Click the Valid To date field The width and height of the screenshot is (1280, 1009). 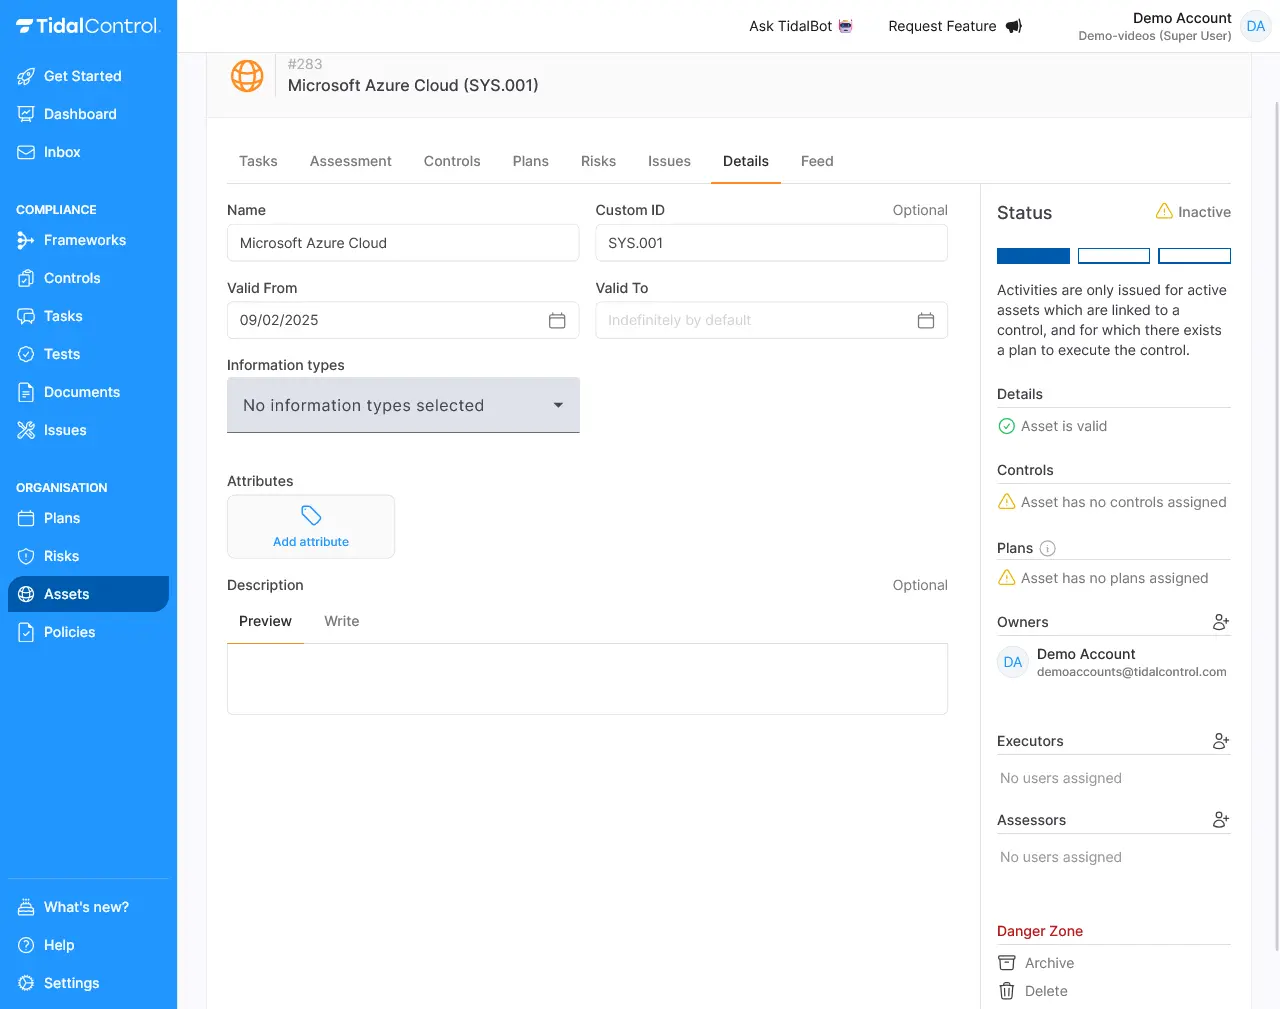[x=771, y=320]
